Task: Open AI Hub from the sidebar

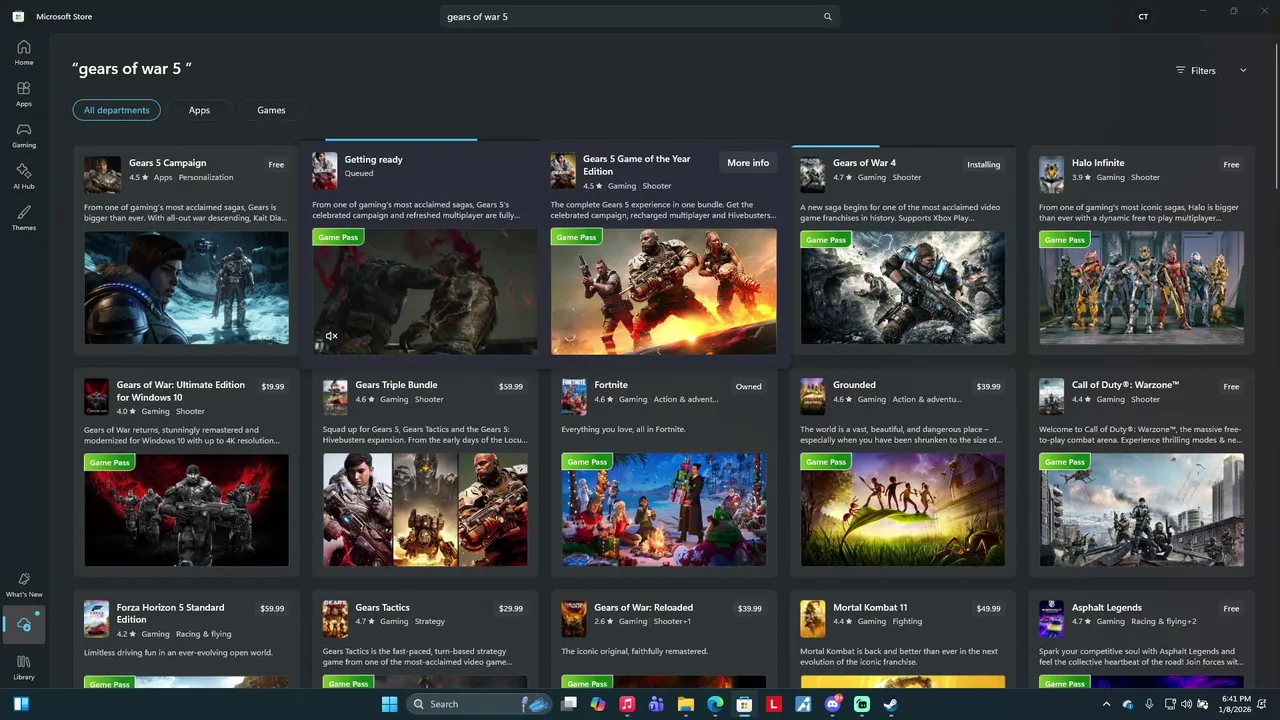Action: pyautogui.click(x=24, y=177)
